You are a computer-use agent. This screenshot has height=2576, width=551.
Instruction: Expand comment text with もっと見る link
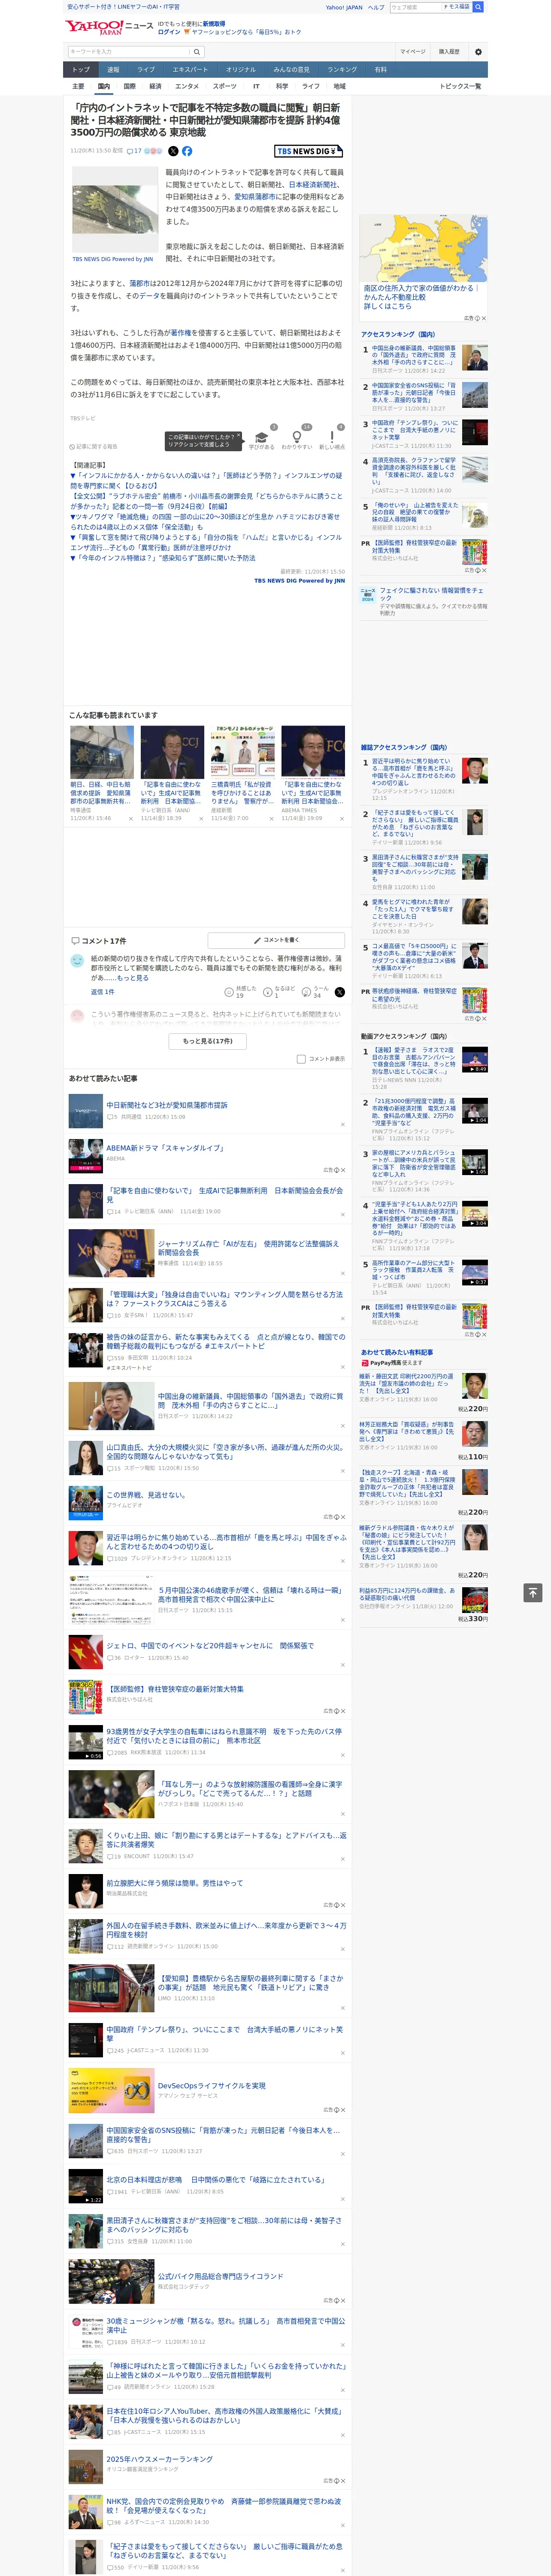tap(133, 978)
